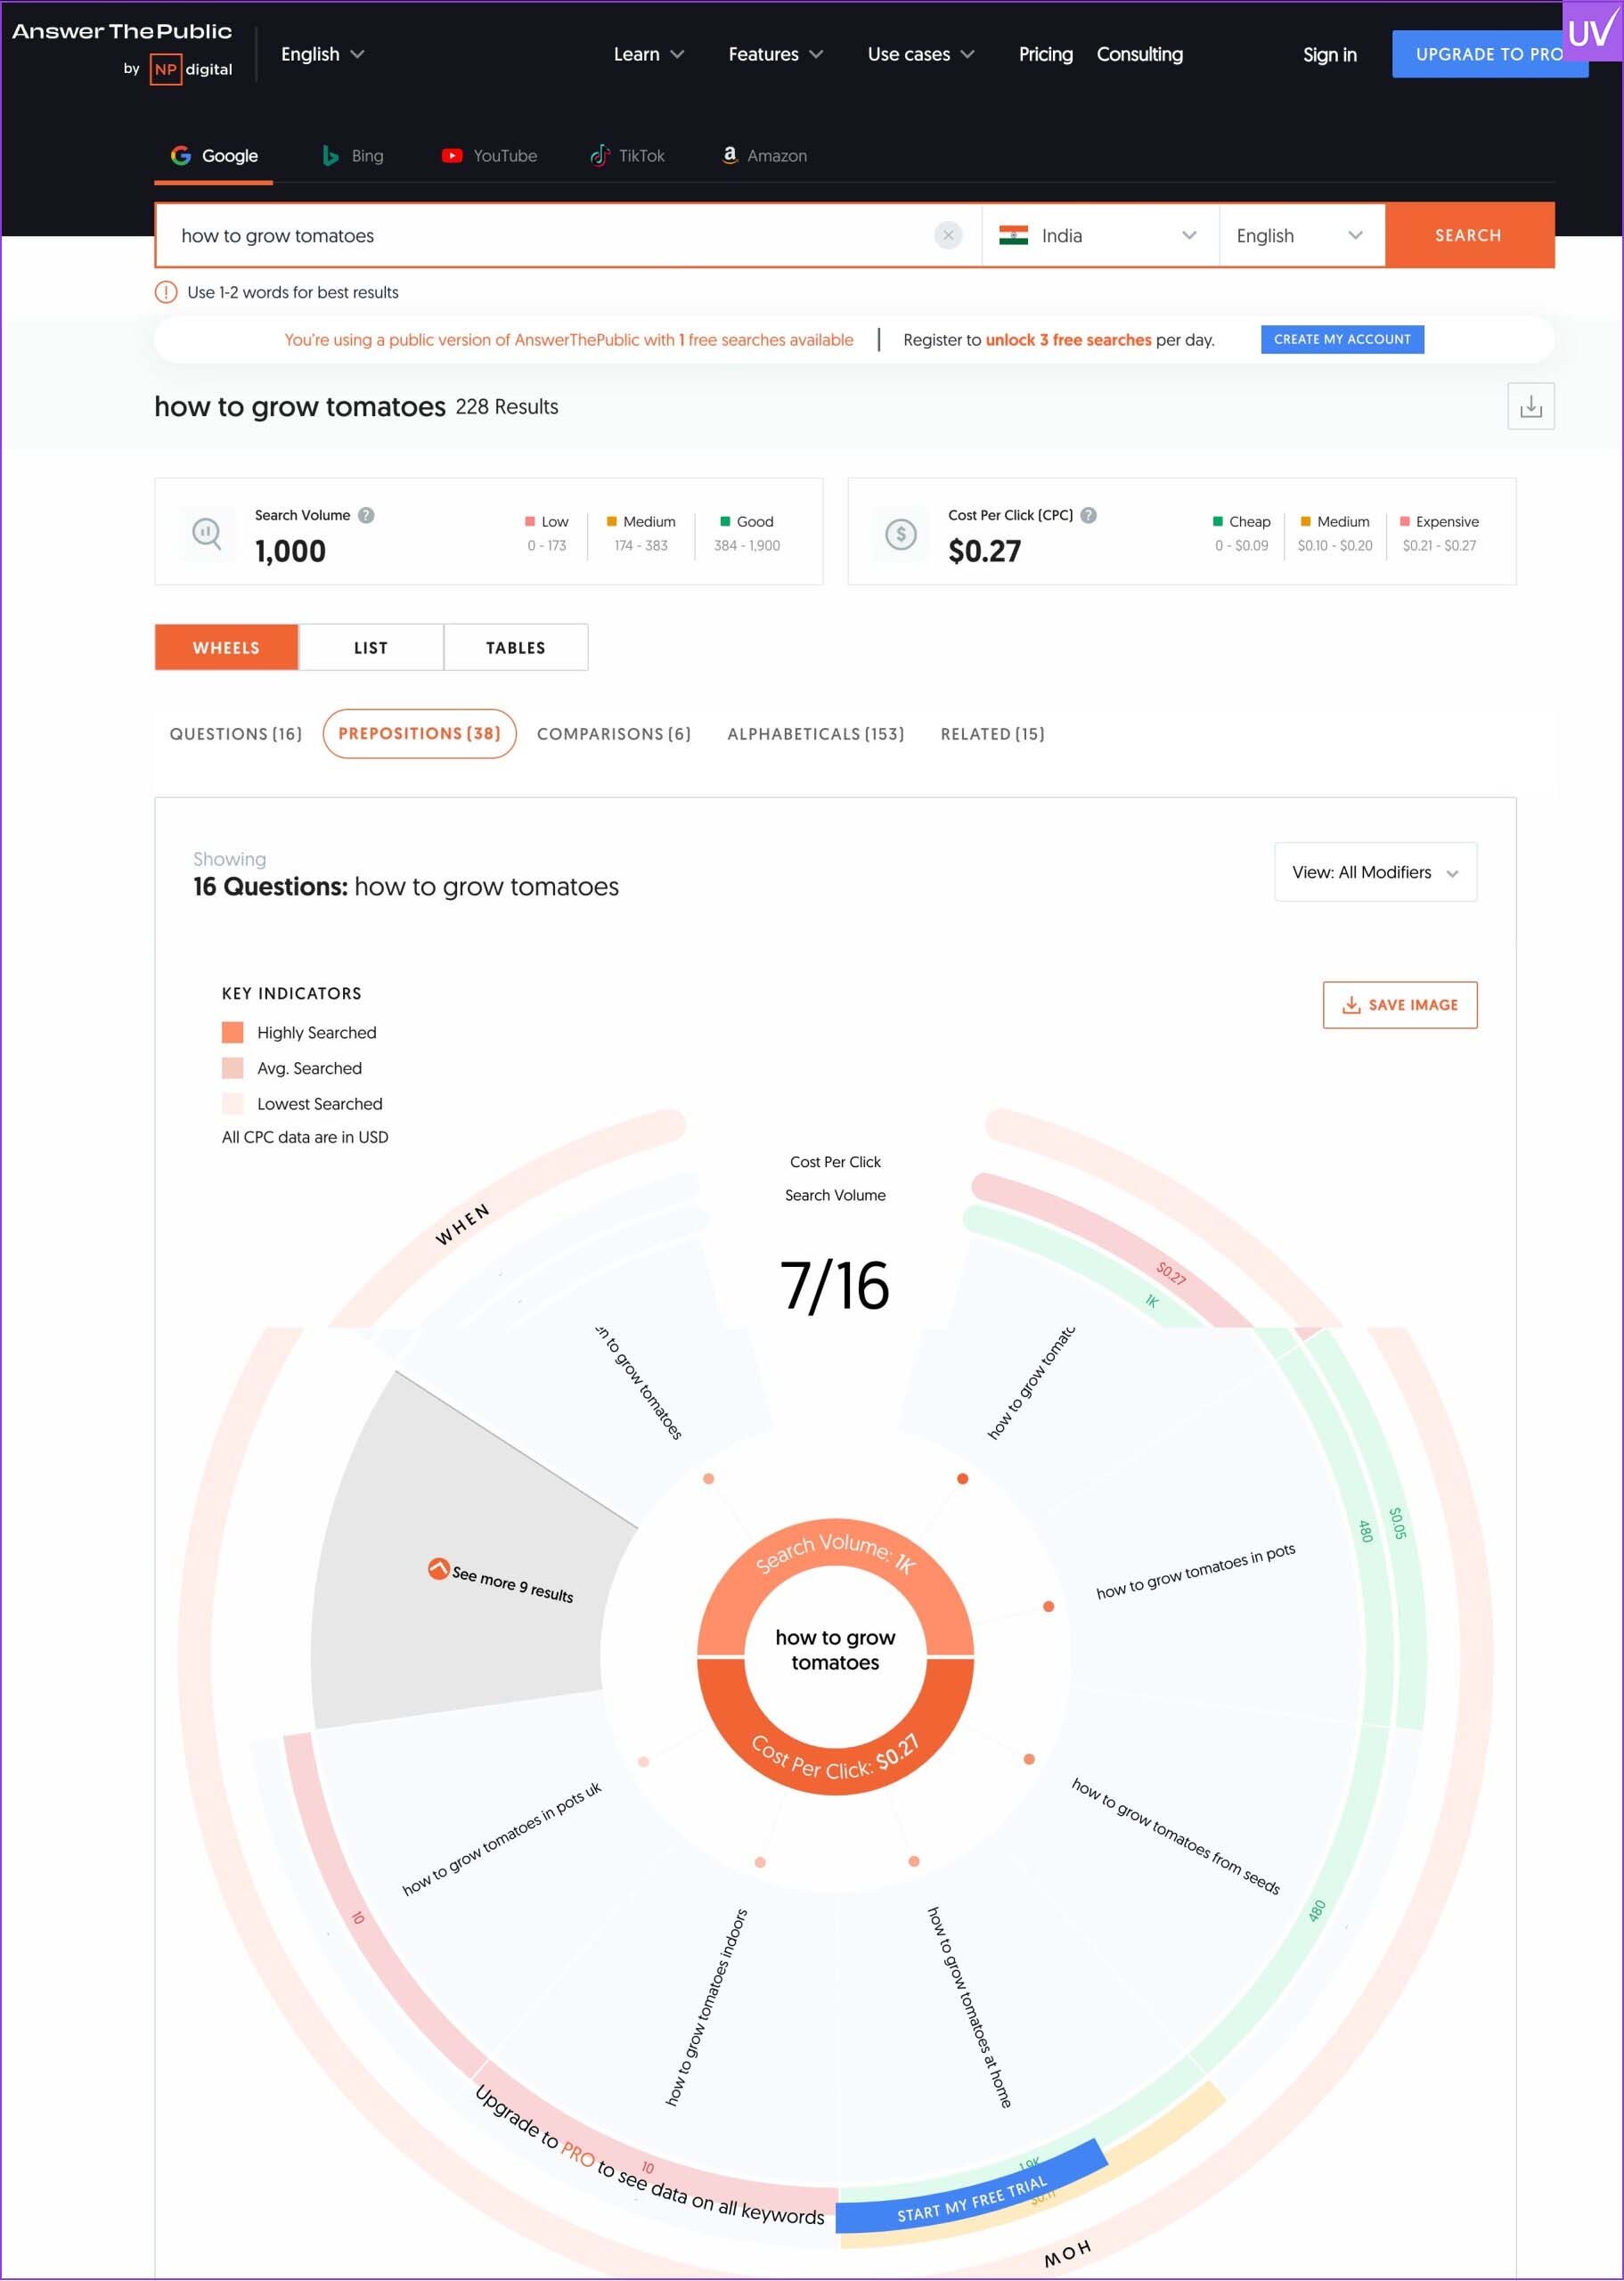The width and height of the screenshot is (1624, 2281).
Task: Click the dollar coin CPC icon
Action: tap(900, 534)
